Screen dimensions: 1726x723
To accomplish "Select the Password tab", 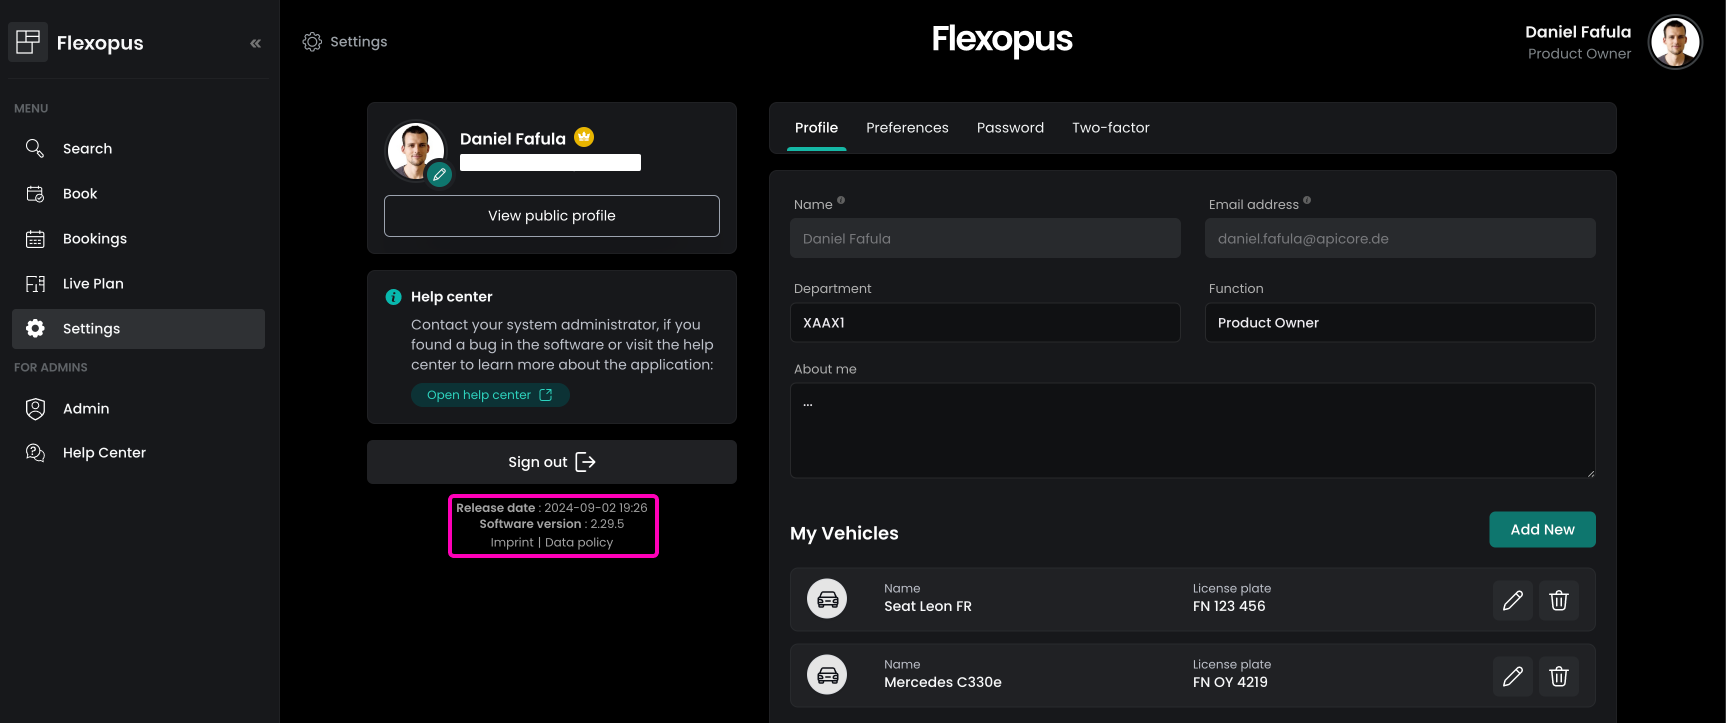I will tap(1010, 128).
